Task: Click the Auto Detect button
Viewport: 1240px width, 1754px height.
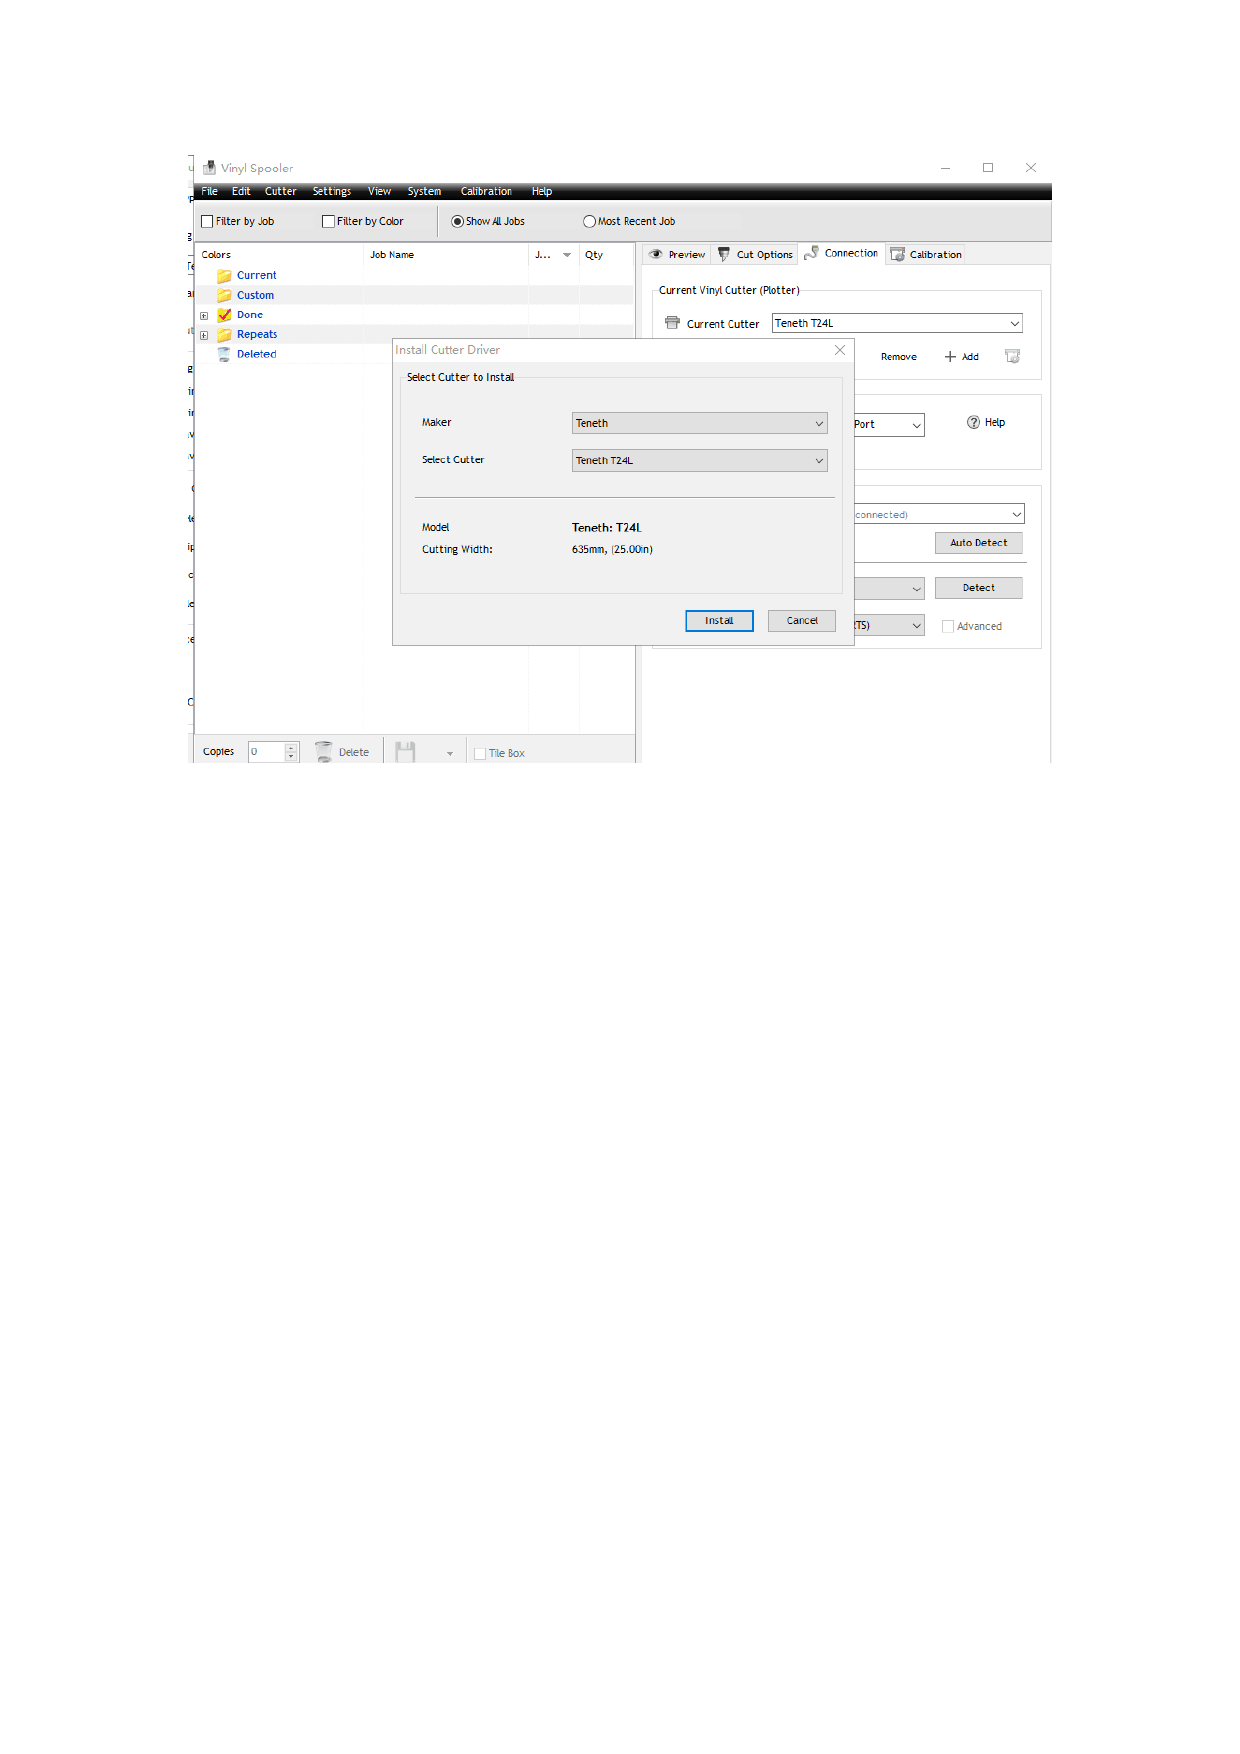Action: tap(978, 543)
